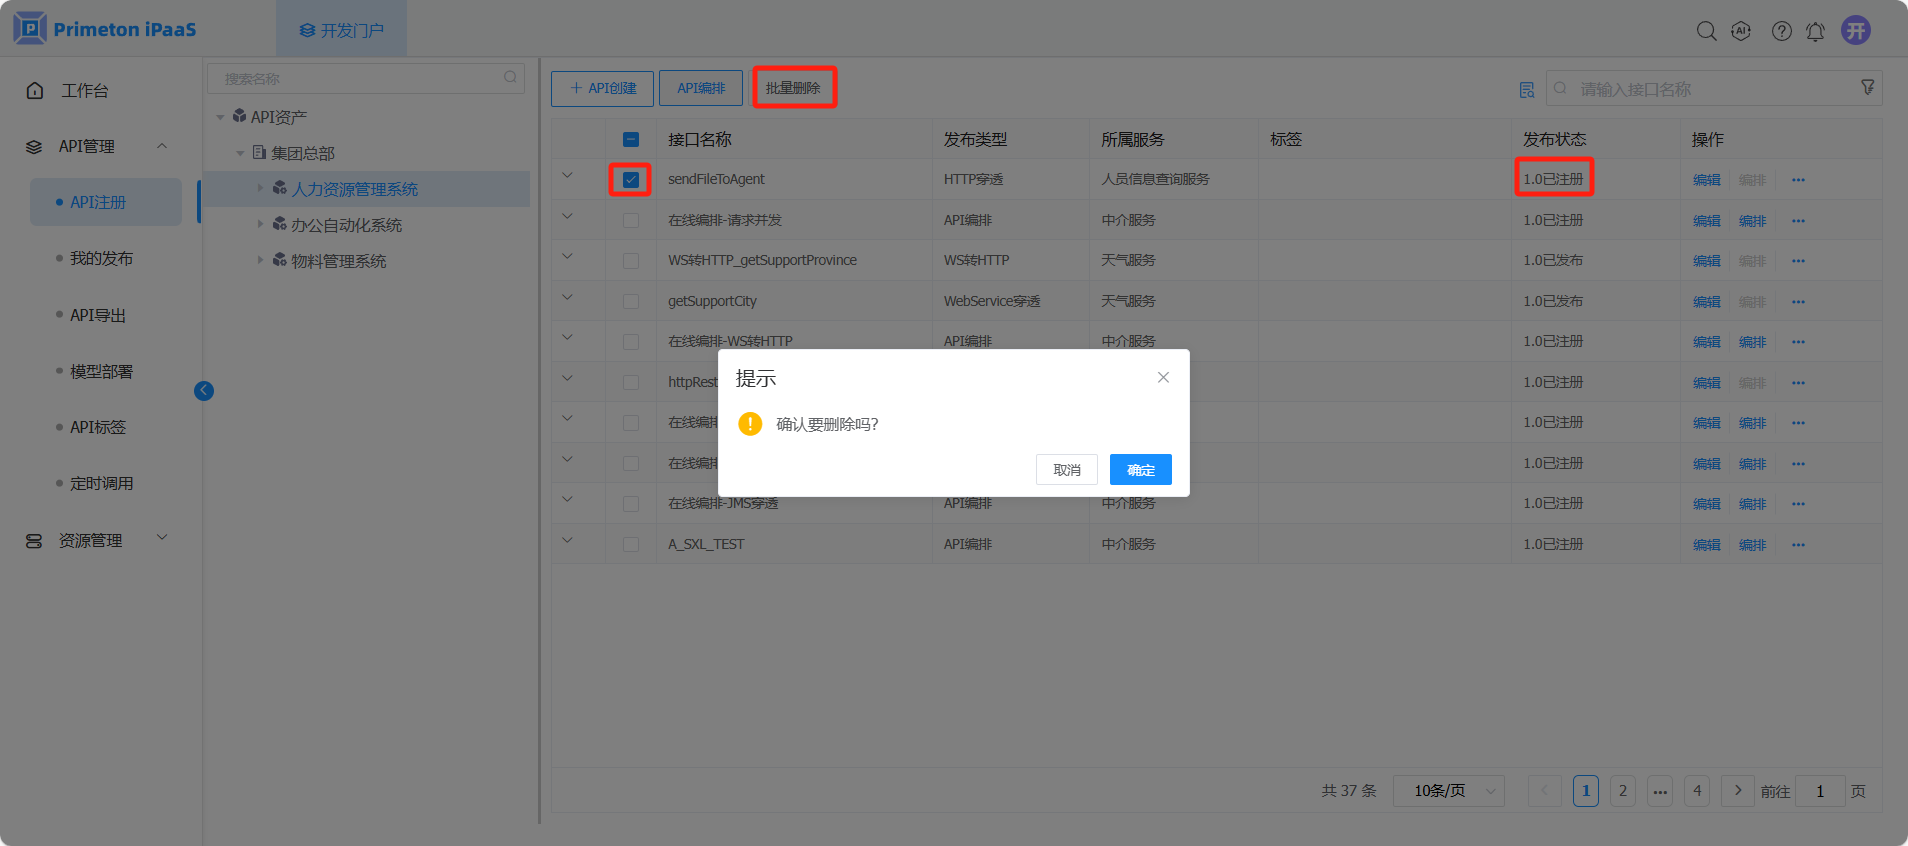Click the user avatar icon
The width and height of the screenshot is (1908, 846).
pyautogui.click(x=1856, y=30)
